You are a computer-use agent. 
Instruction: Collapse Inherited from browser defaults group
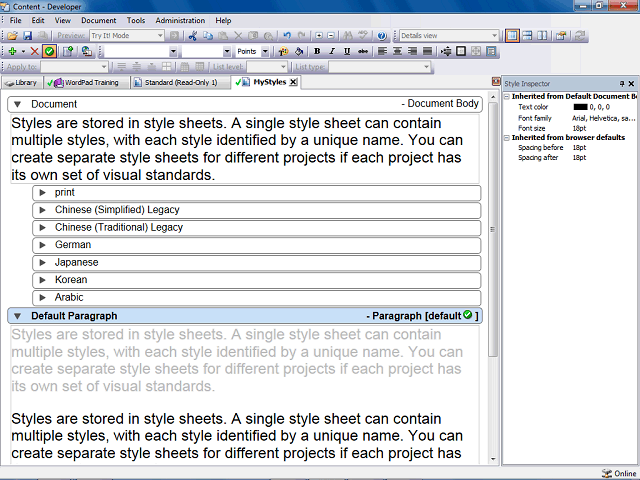(x=507, y=138)
